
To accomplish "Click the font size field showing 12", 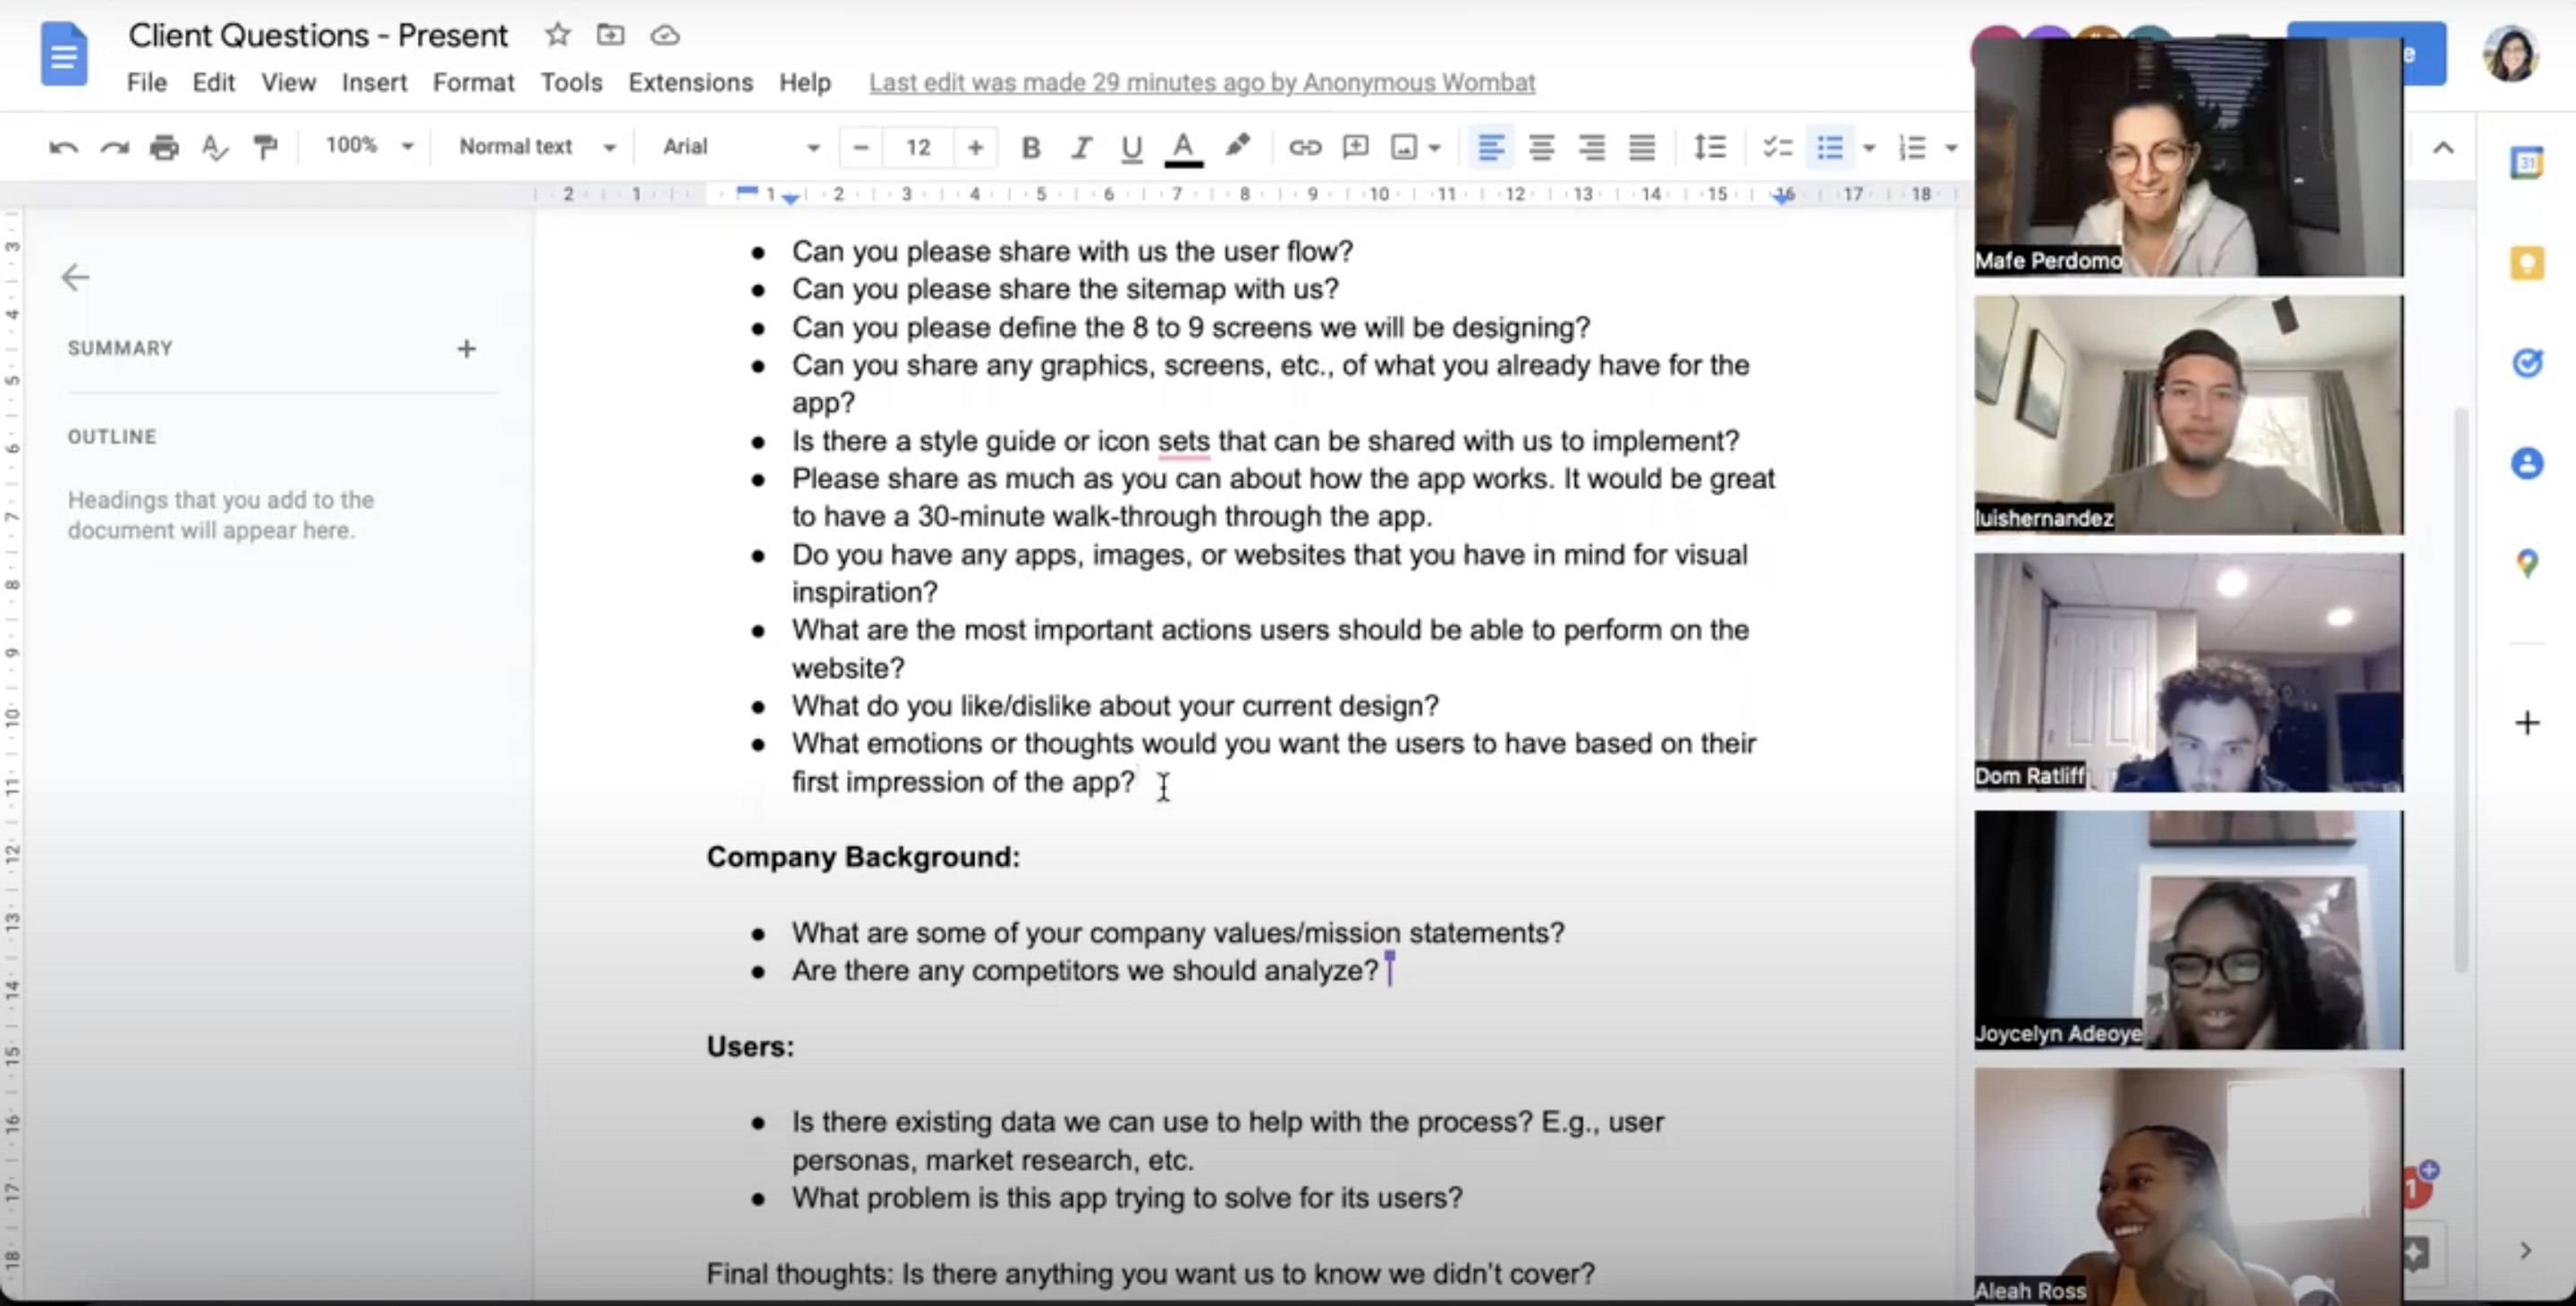I will pyautogui.click(x=918, y=148).
